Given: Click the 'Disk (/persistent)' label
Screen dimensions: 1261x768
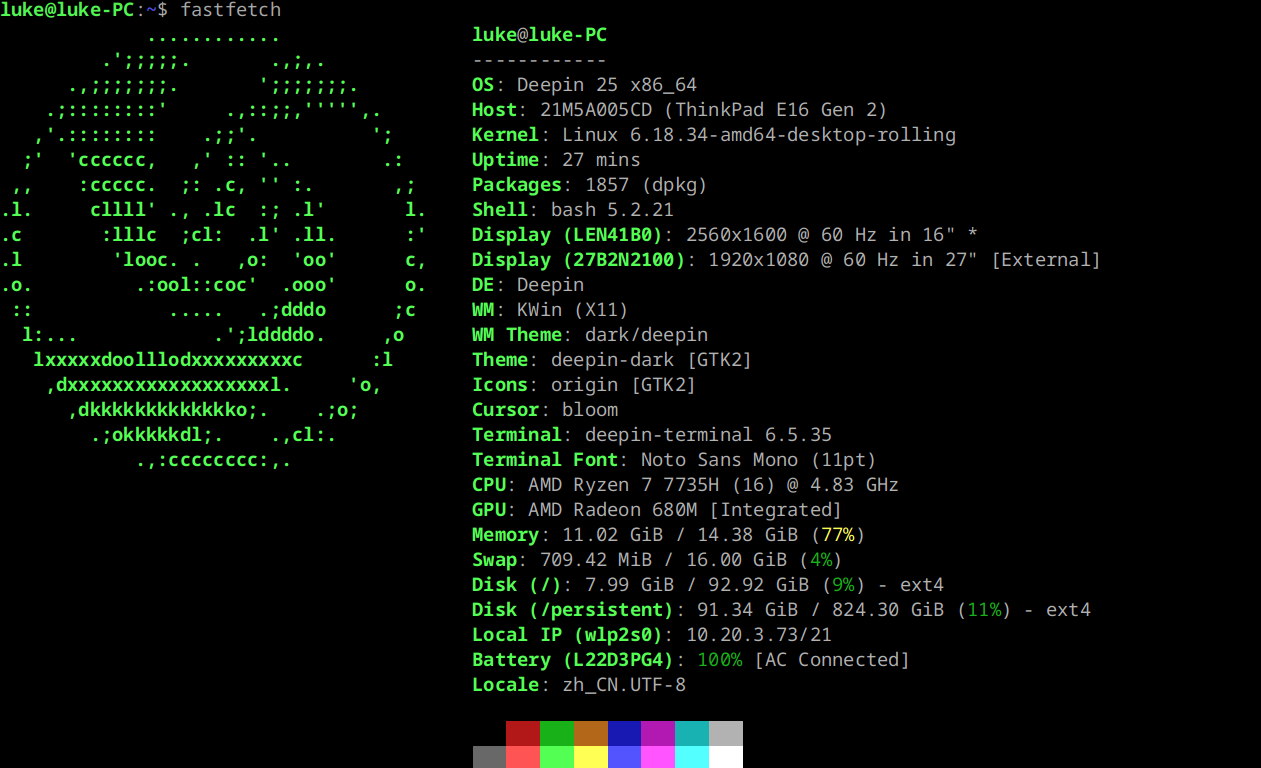Looking at the screenshot, I should click(573, 610).
